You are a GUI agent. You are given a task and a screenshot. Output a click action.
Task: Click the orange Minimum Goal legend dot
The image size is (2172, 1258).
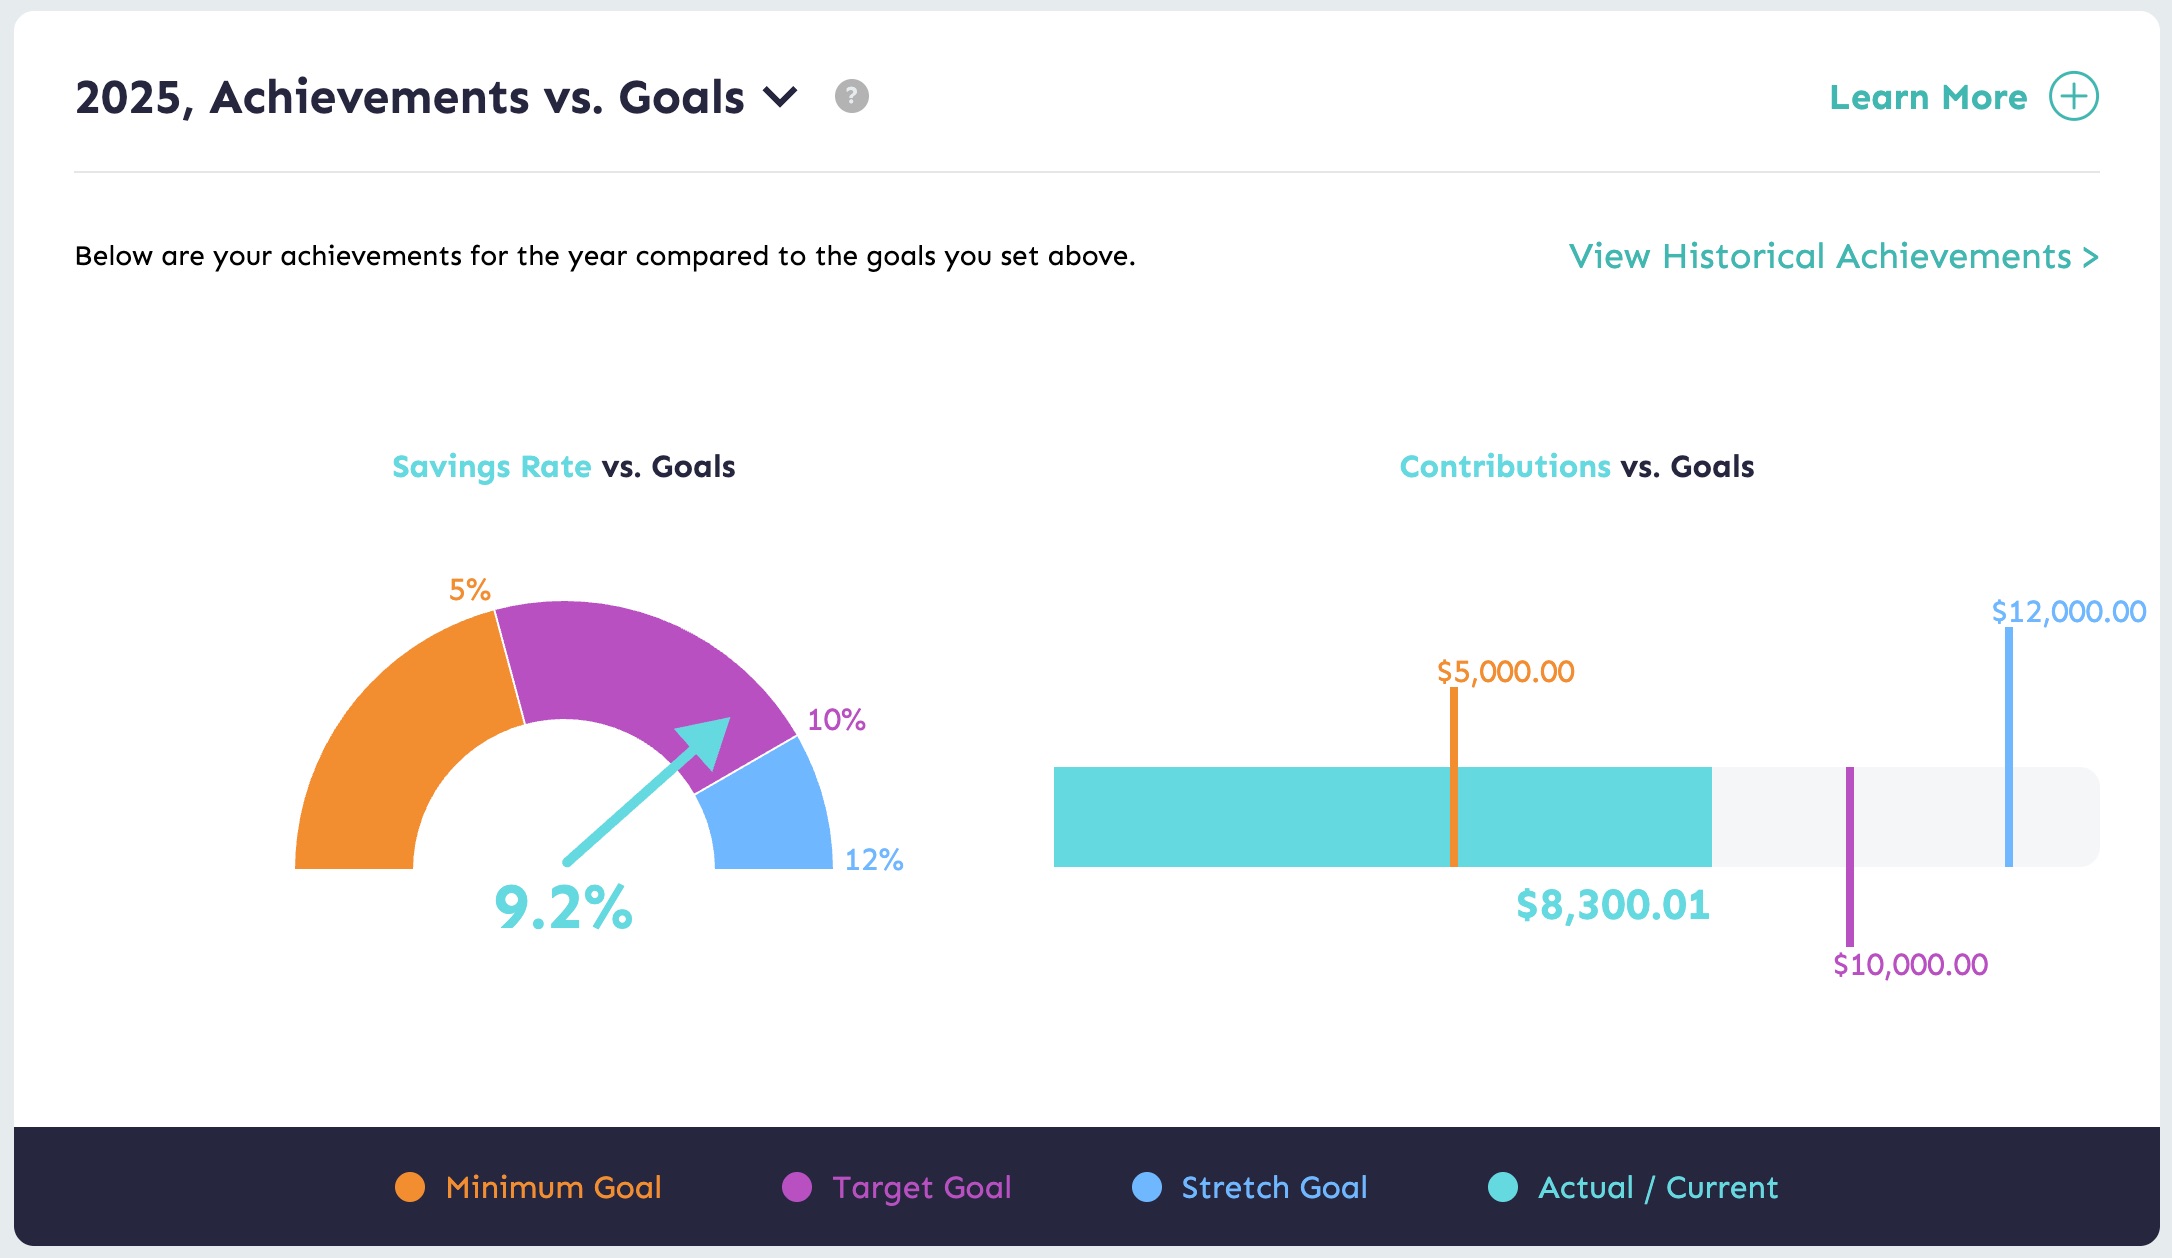[410, 1187]
